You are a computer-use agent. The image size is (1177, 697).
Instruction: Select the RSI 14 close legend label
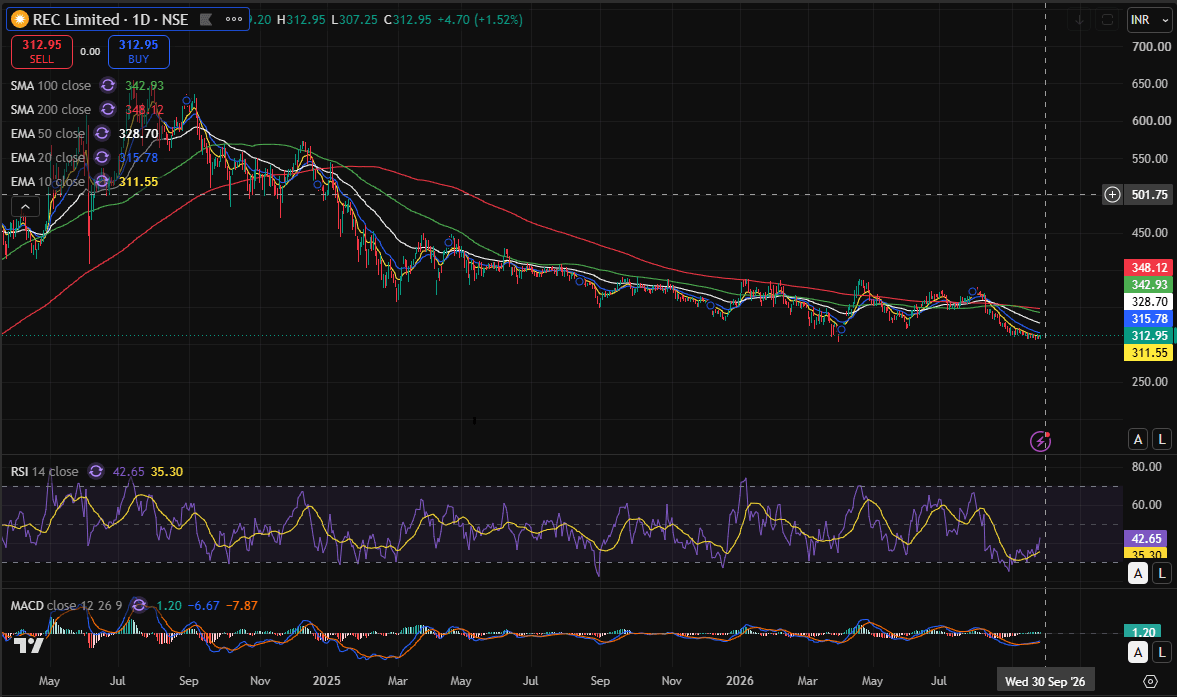(x=44, y=471)
